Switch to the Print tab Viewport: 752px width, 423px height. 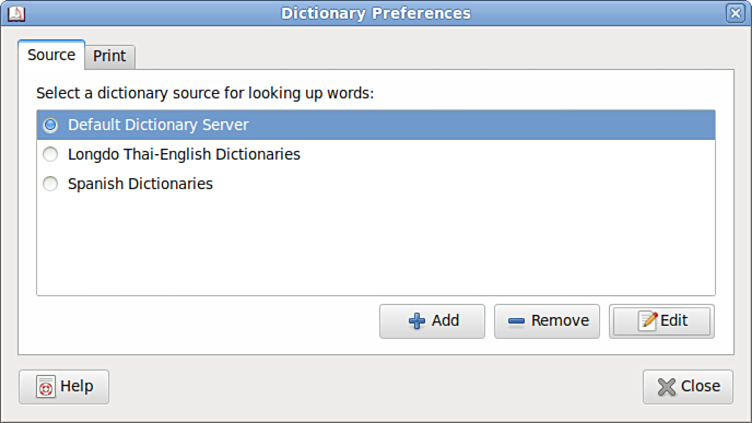[110, 56]
